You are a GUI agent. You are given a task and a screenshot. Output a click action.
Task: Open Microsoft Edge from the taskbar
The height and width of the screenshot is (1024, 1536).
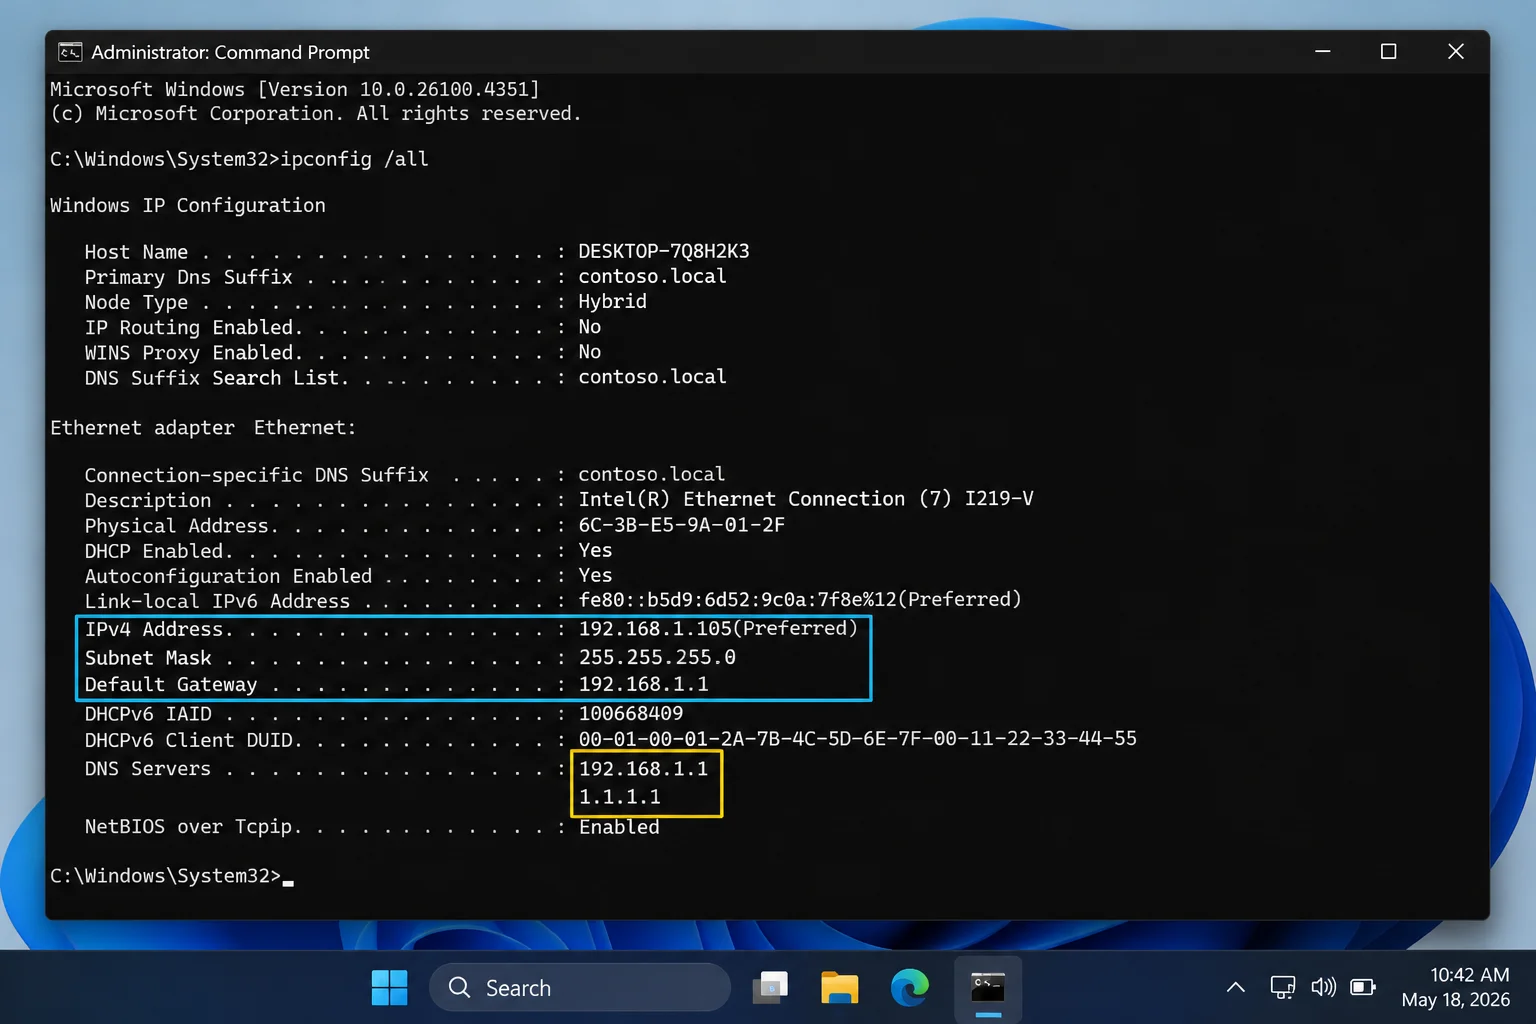(909, 988)
